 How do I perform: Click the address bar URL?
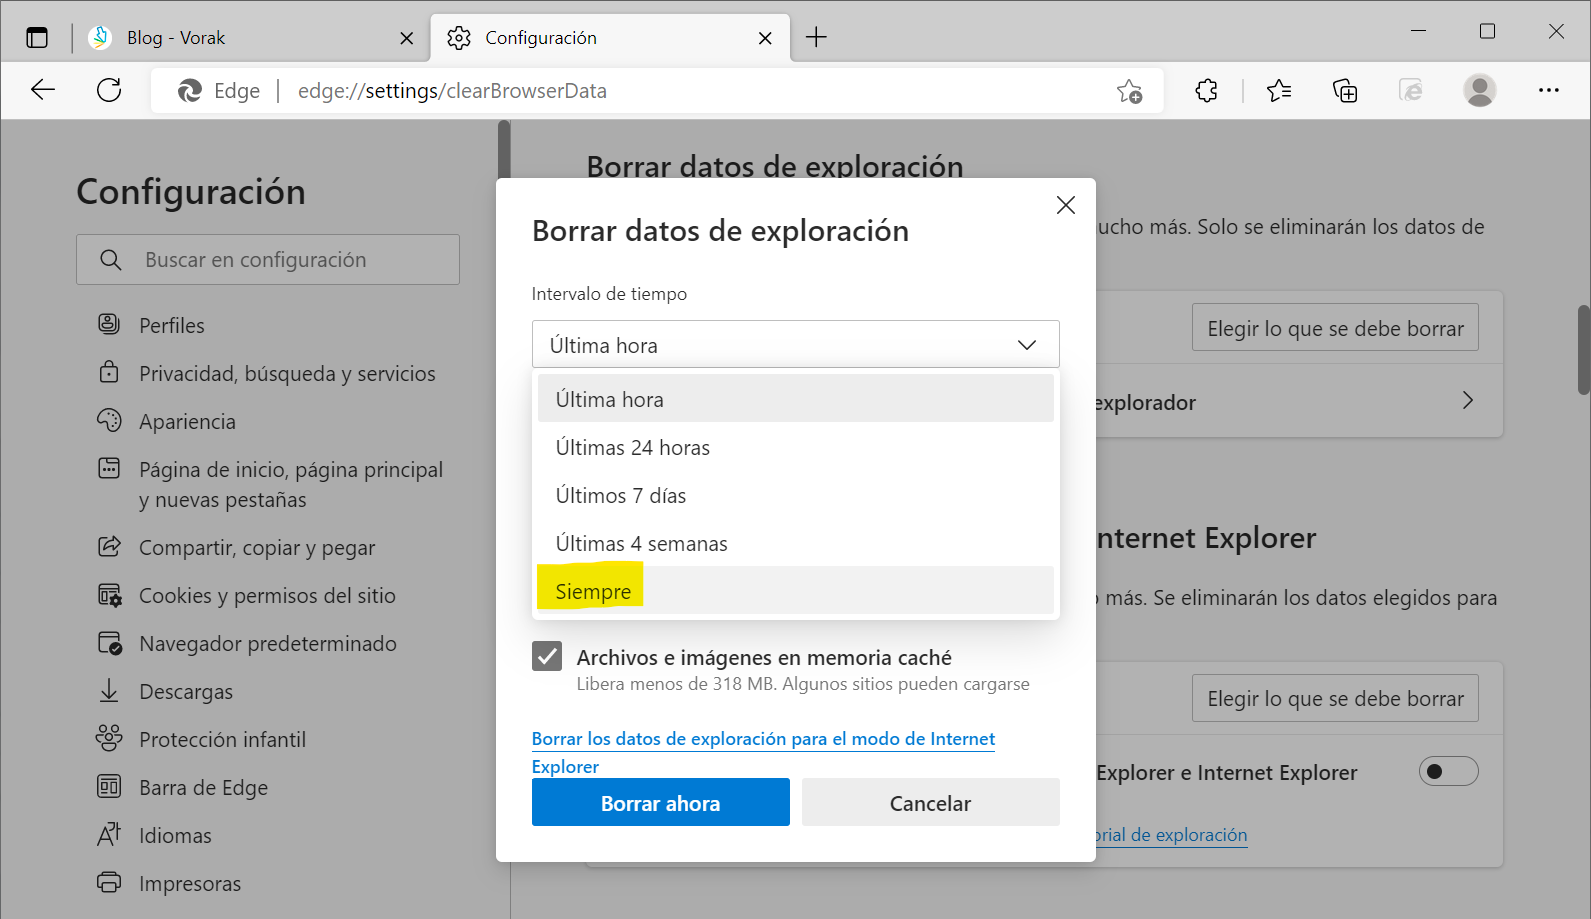click(452, 91)
